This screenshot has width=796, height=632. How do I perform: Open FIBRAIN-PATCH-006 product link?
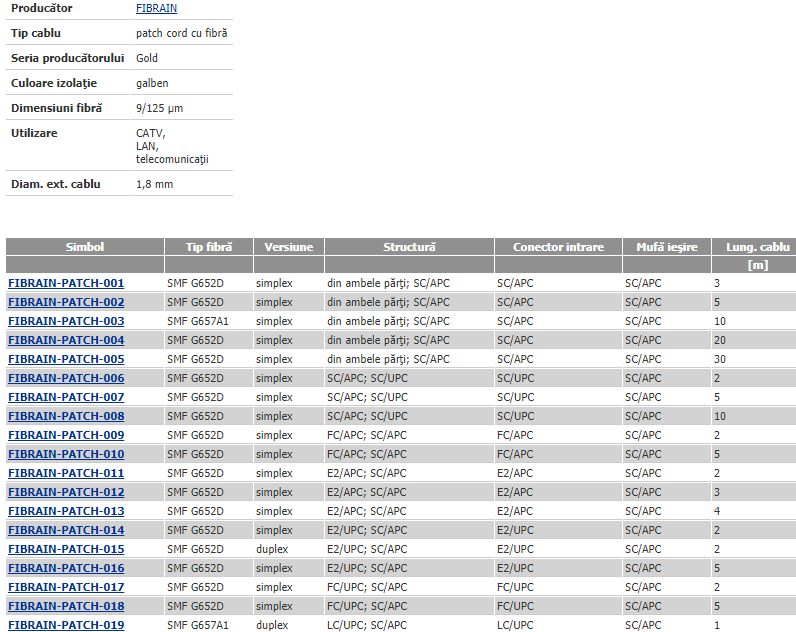pos(66,378)
